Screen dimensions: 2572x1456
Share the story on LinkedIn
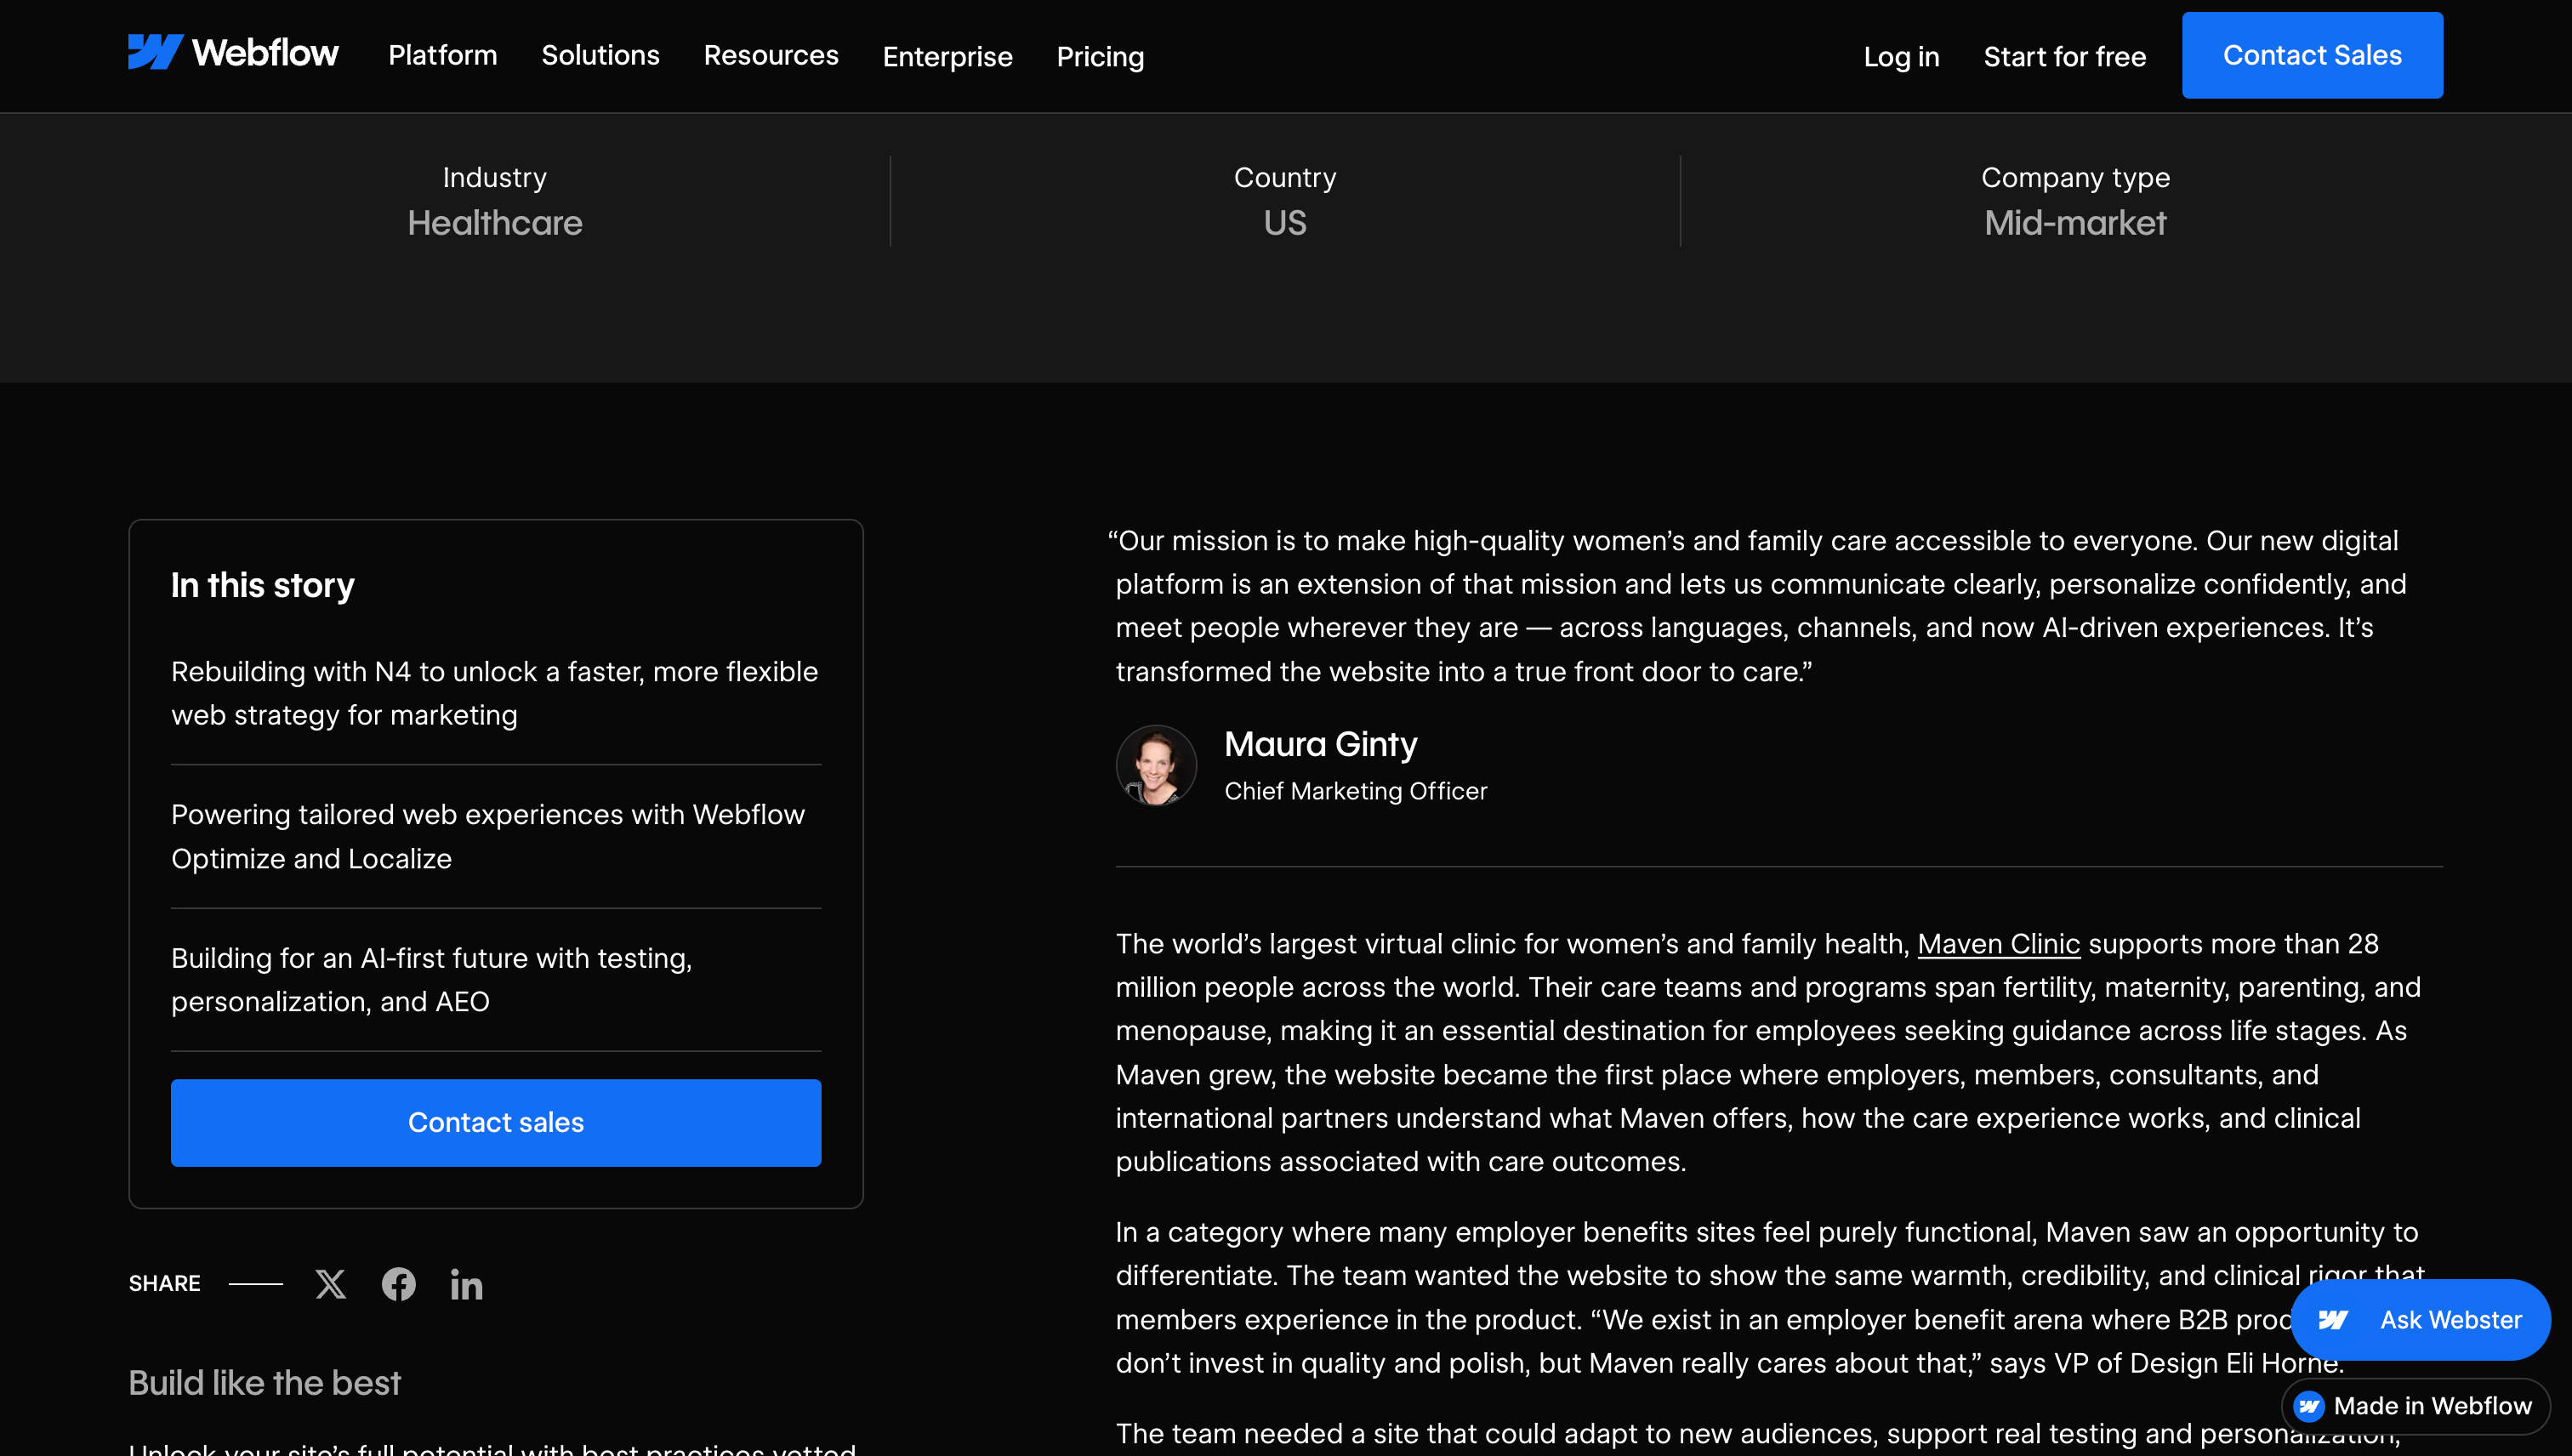coord(466,1284)
